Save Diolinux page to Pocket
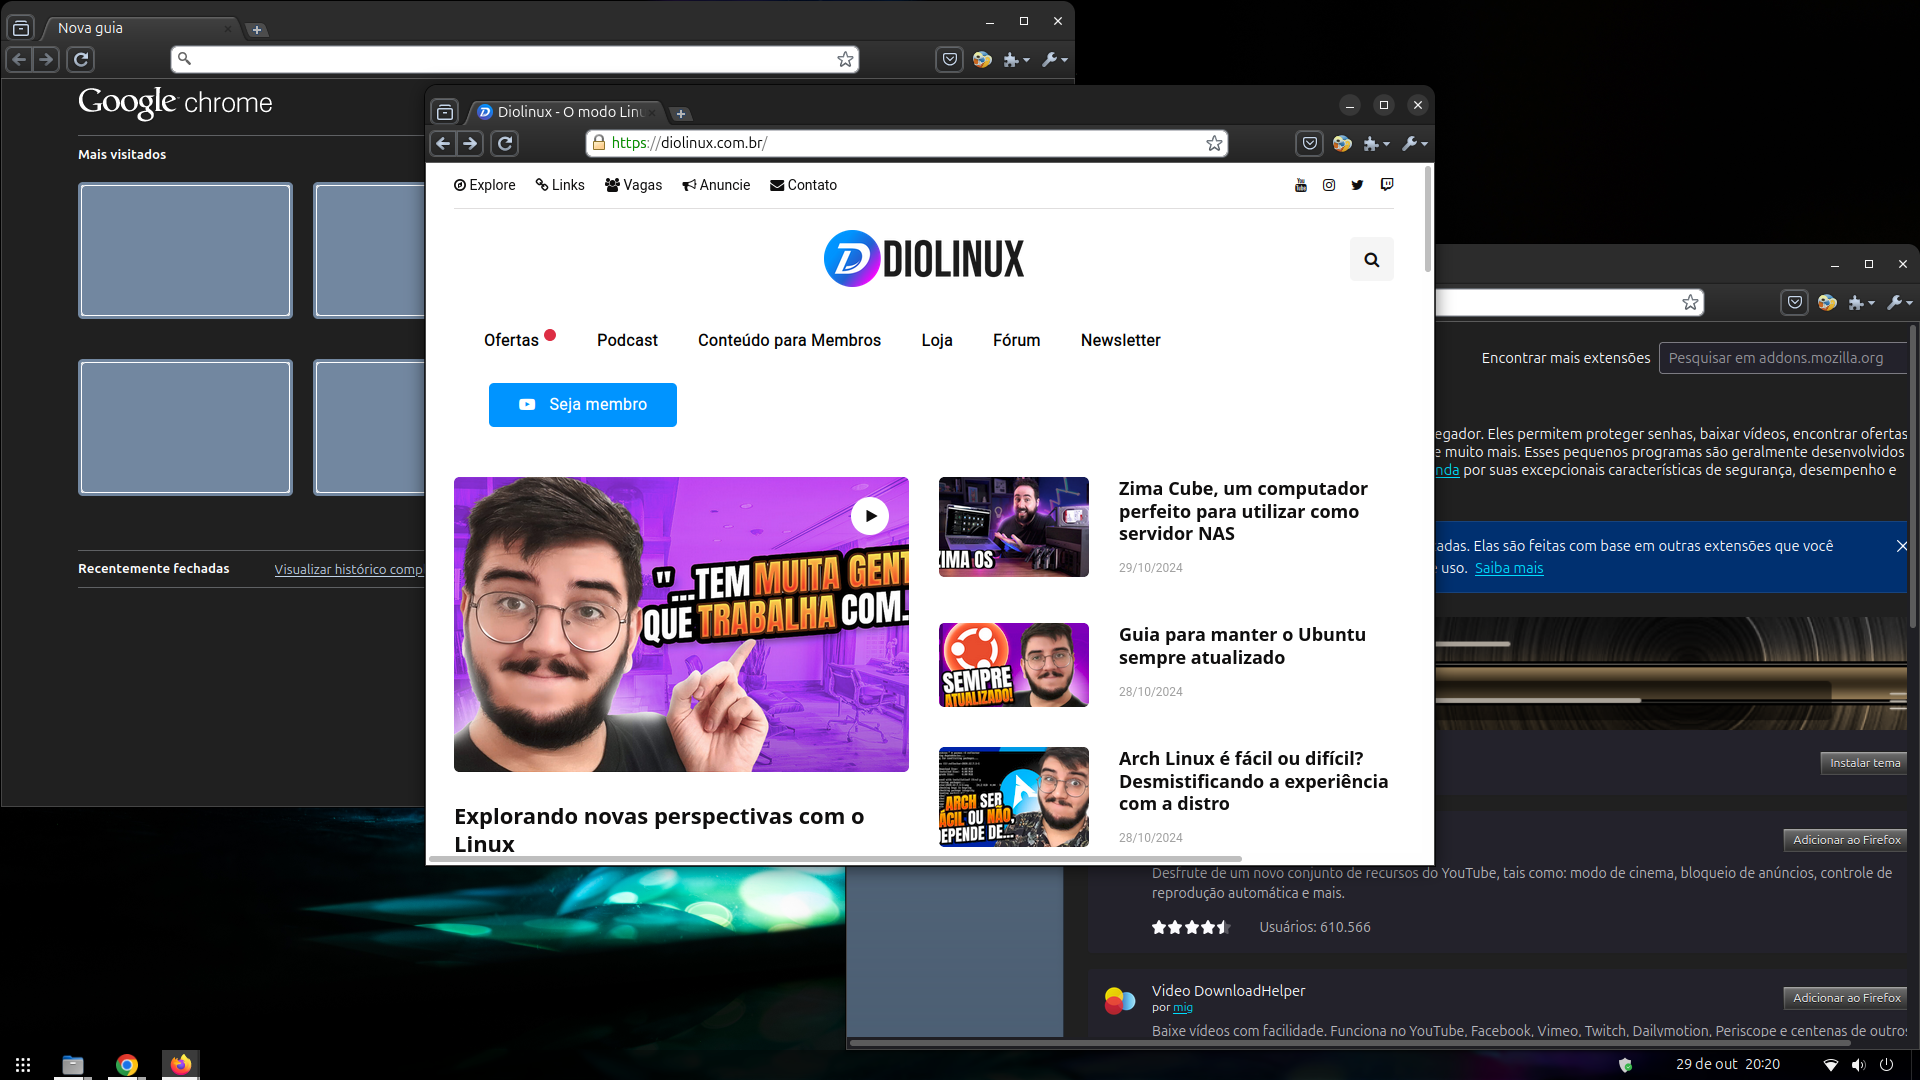The width and height of the screenshot is (1920, 1080). tap(1310, 143)
